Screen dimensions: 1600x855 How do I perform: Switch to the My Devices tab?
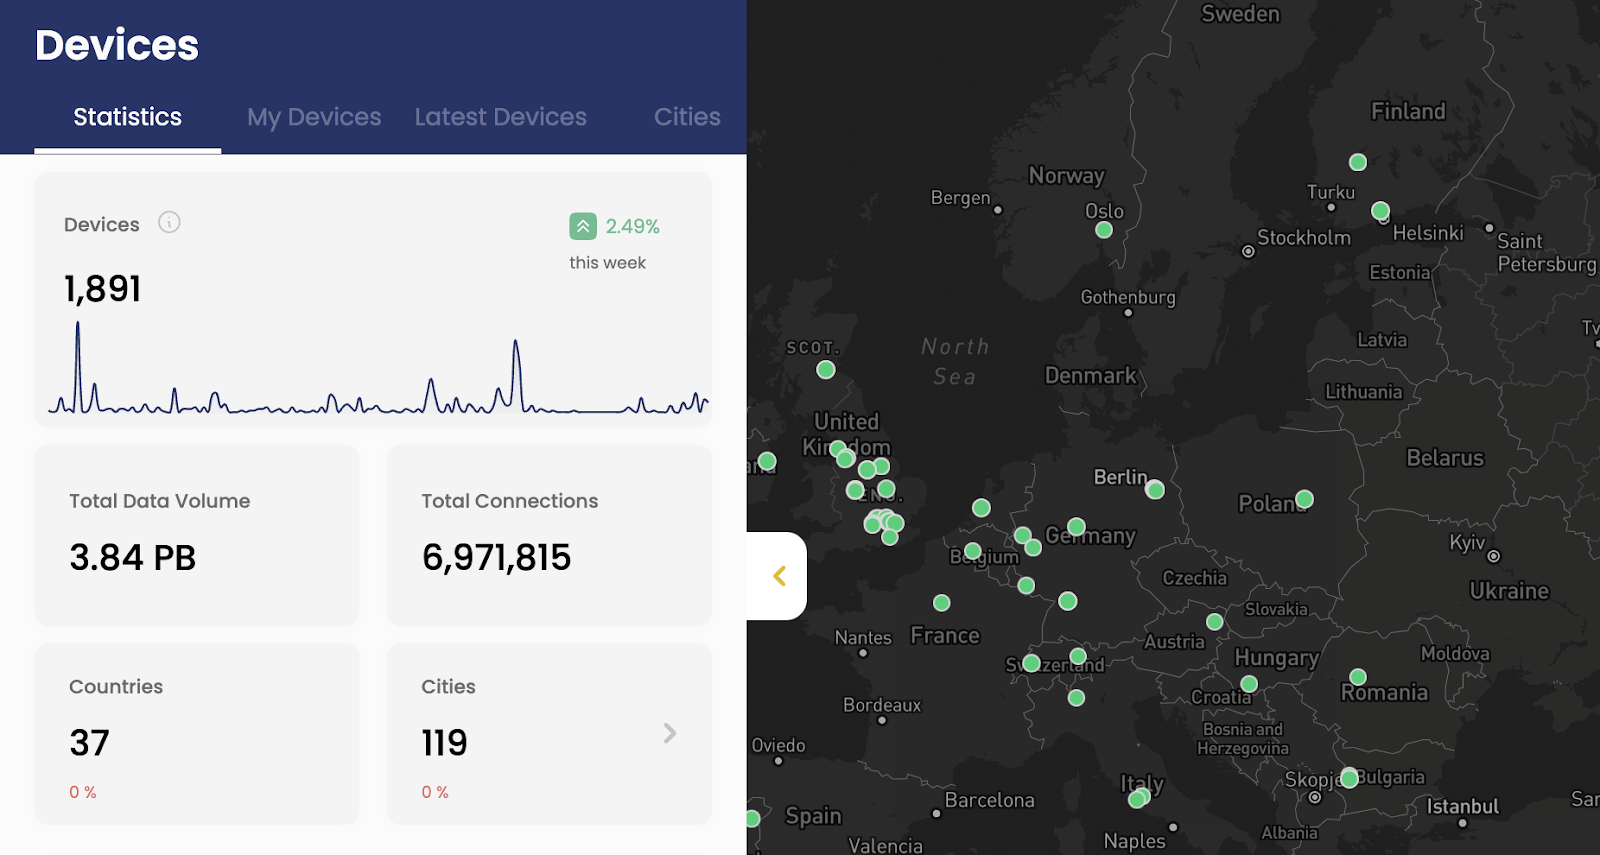click(x=314, y=117)
